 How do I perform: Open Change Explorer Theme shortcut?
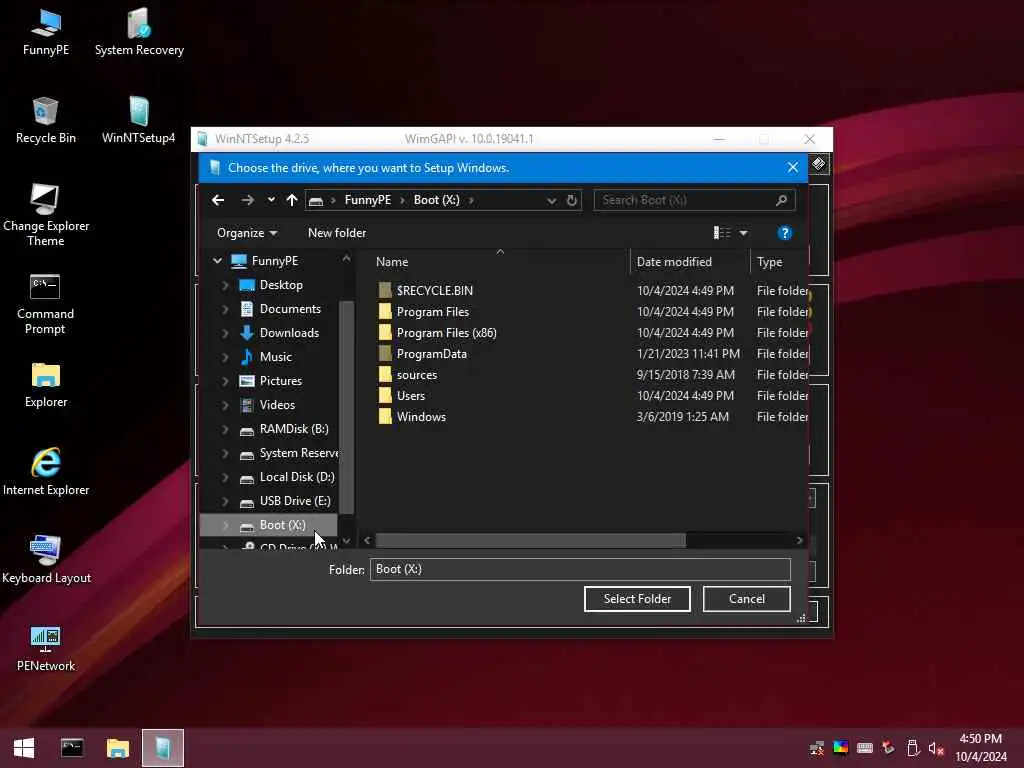tap(46, 216)
